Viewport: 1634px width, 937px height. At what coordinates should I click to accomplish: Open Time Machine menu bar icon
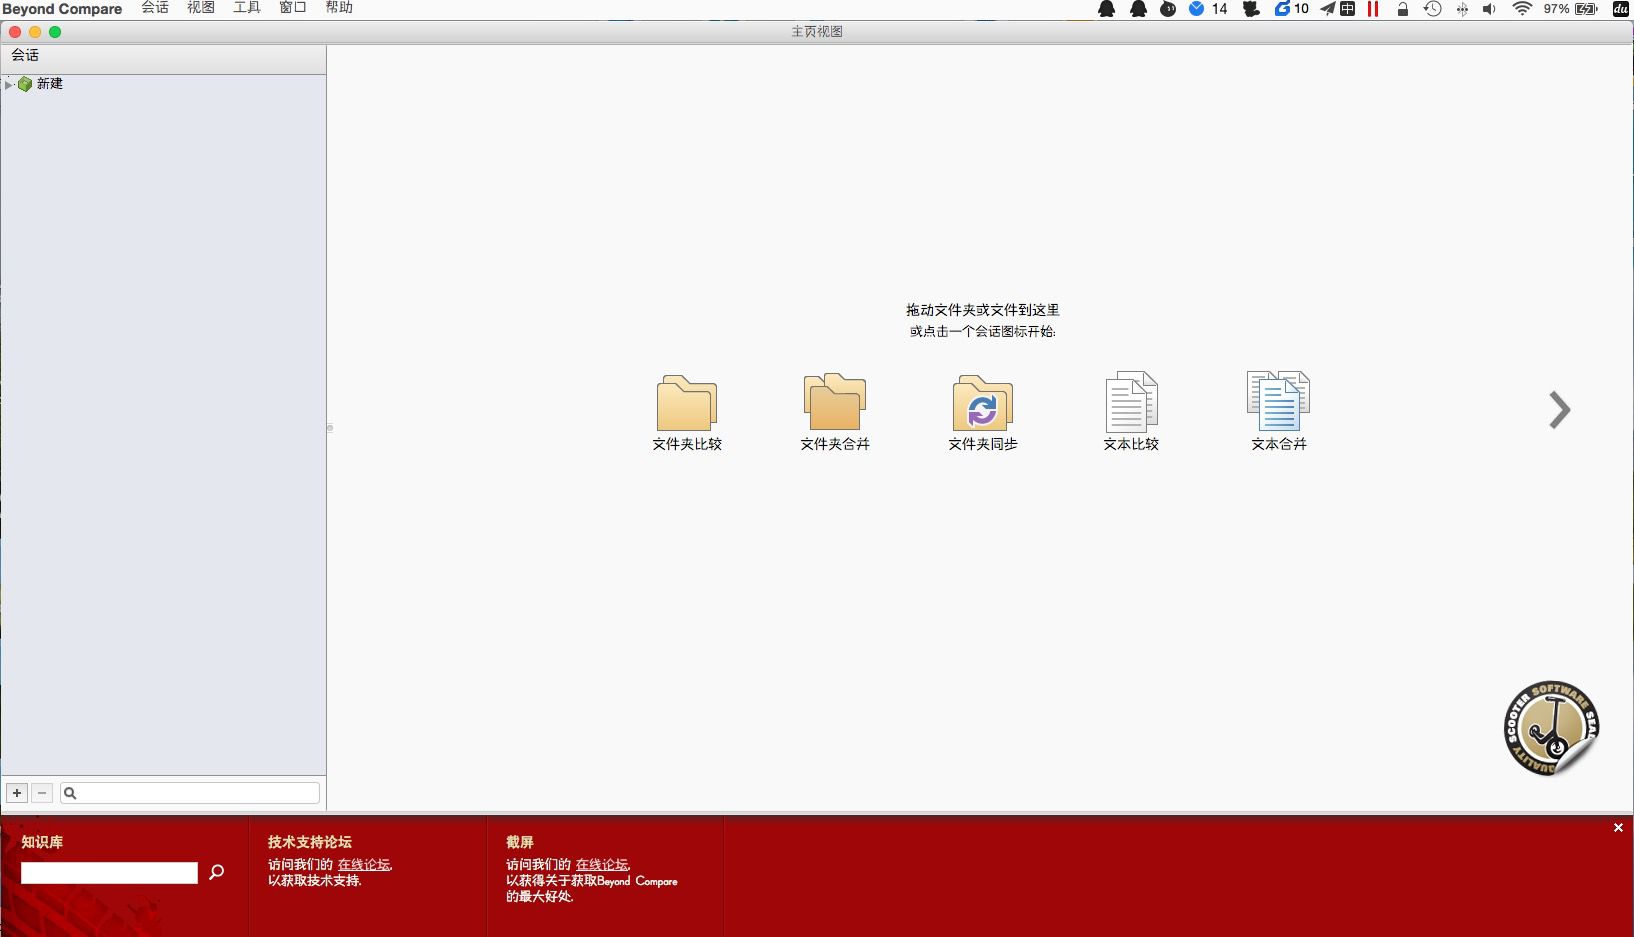[1433, 9]
